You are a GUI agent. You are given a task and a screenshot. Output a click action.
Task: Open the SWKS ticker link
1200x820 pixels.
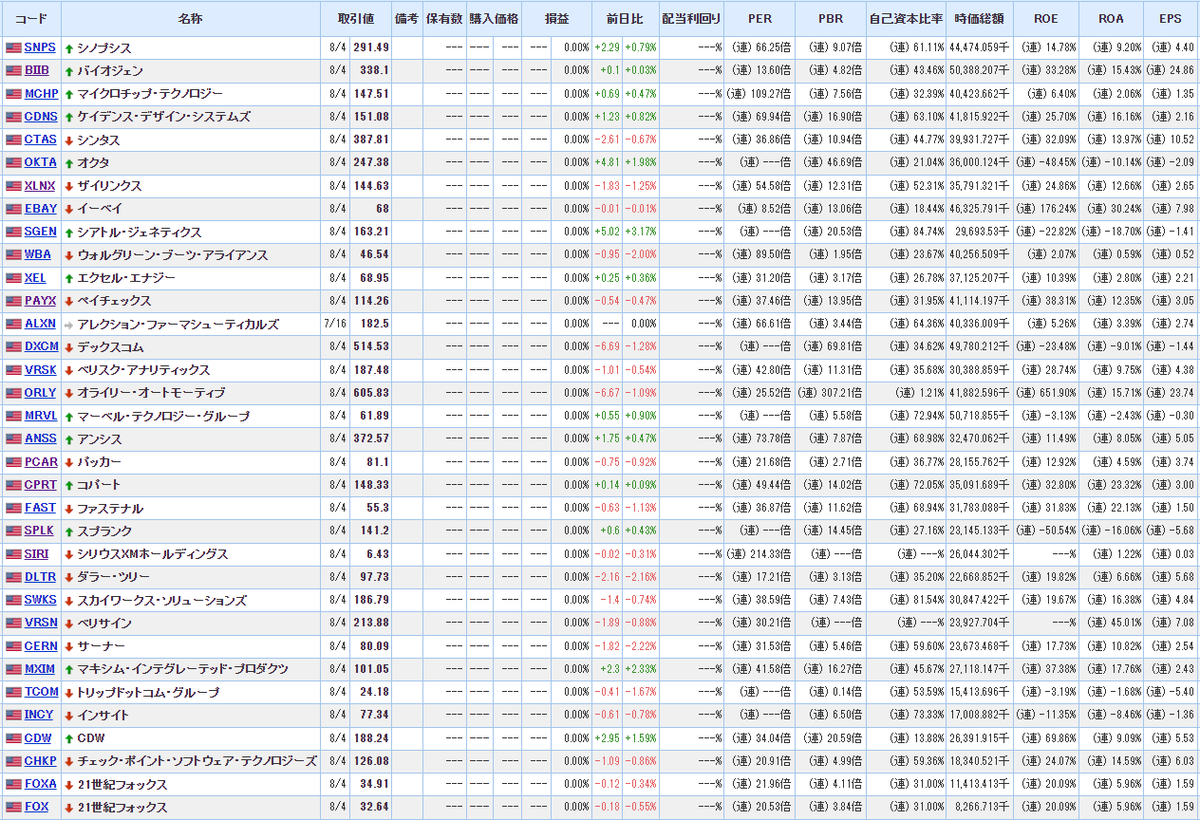41,600
